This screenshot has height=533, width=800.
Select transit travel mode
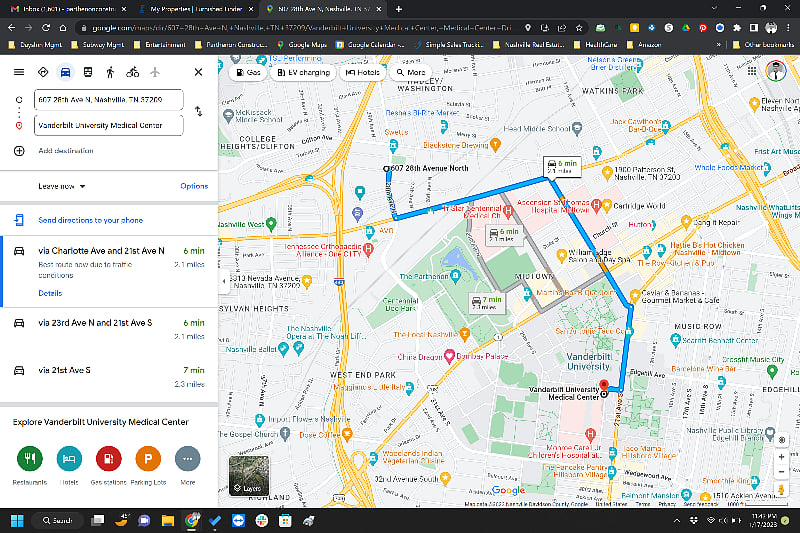pos(88,72)
